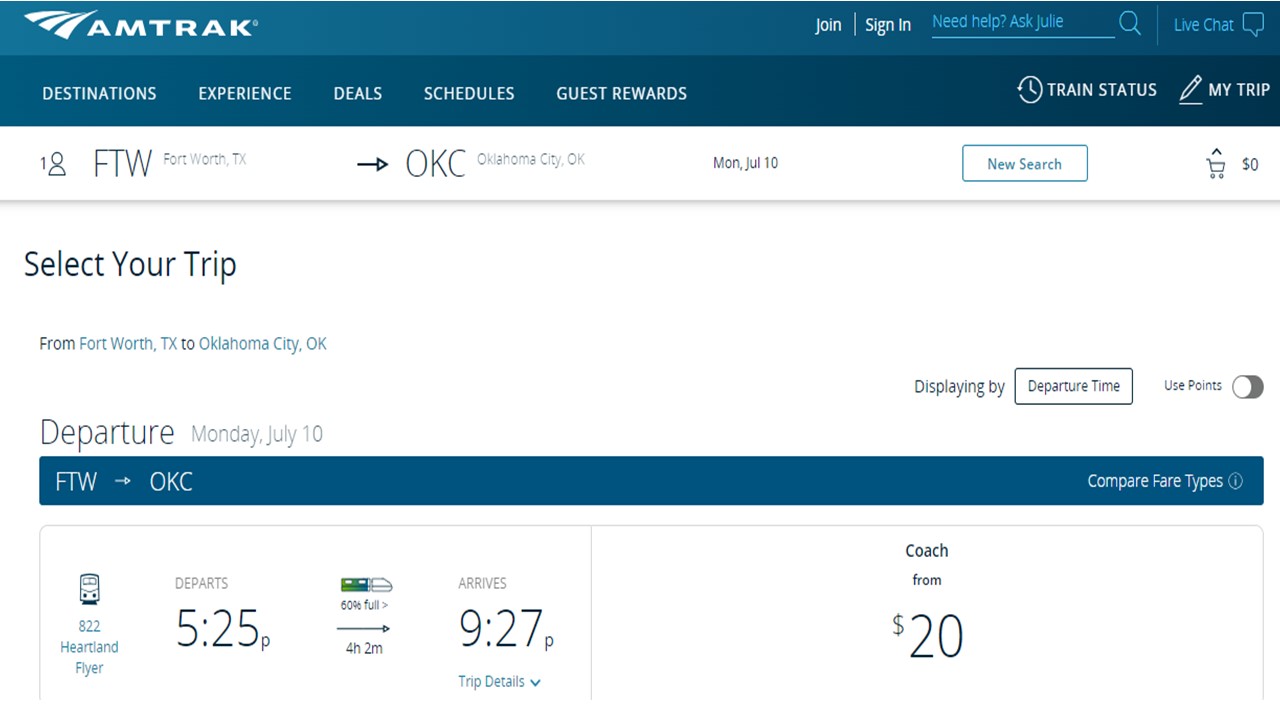Open the Deals menu
1280x720 pixels.
coord(358,93)
